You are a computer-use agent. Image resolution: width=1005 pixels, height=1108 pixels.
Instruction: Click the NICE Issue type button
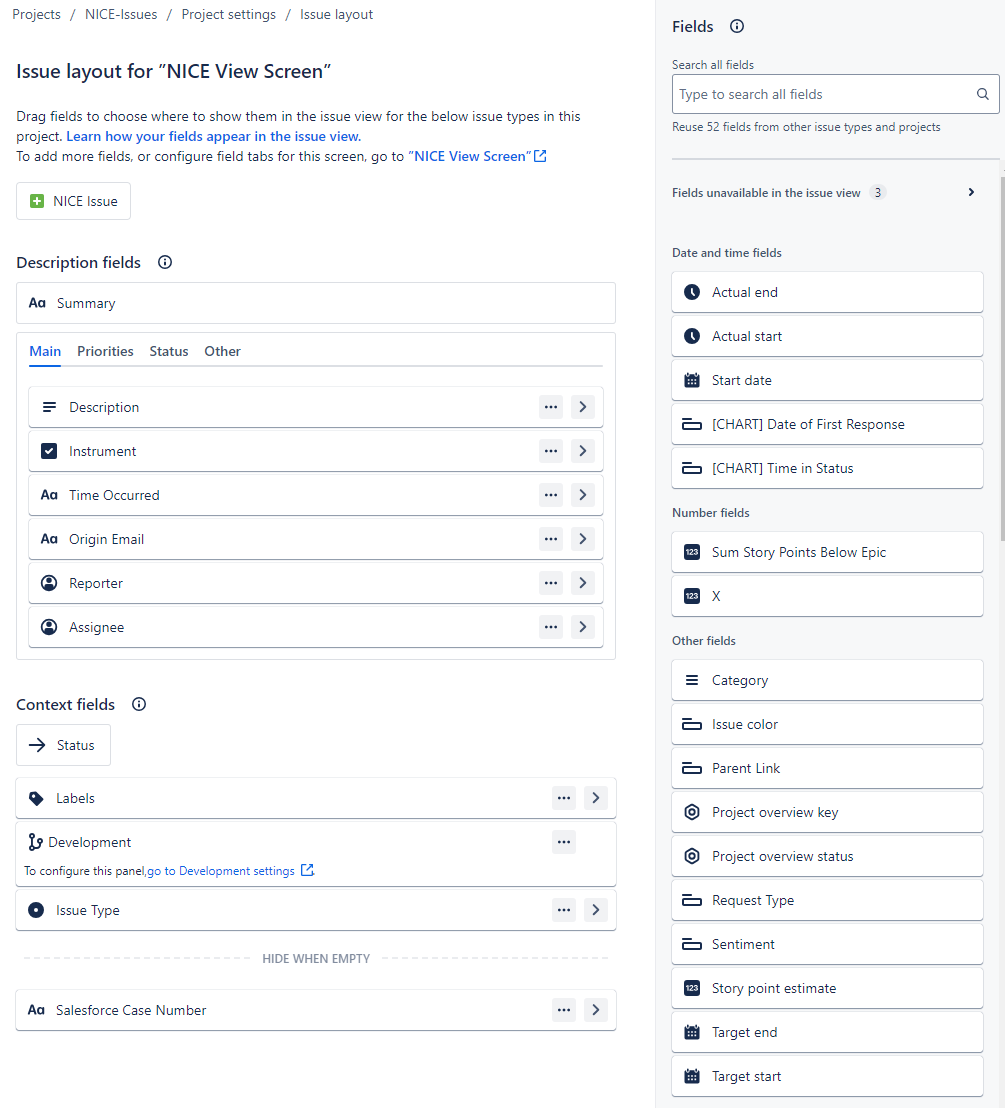74,201
